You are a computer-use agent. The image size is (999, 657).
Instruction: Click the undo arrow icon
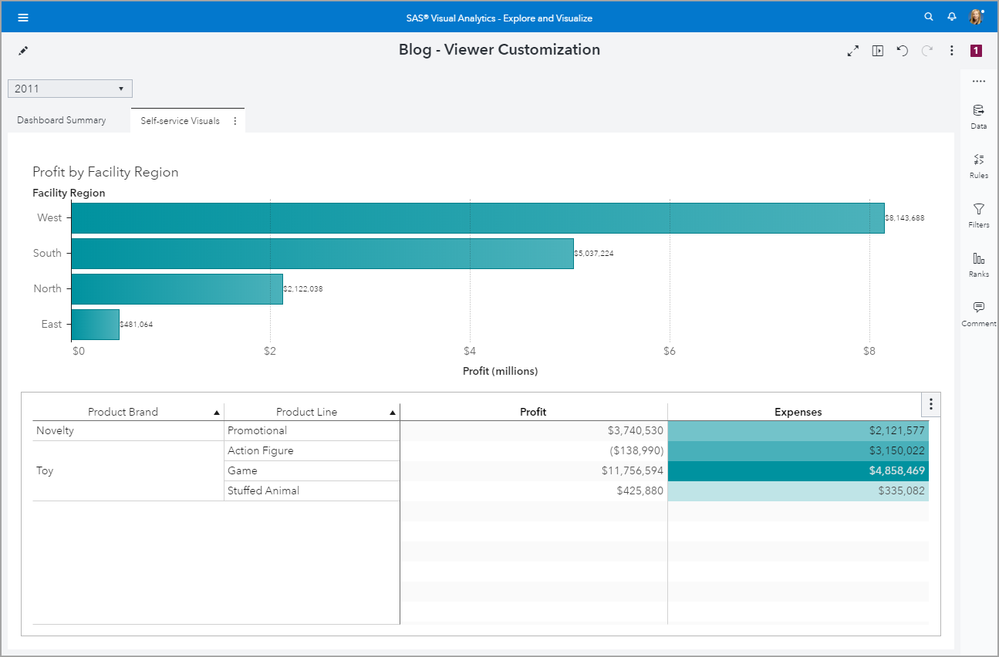coord(902,51)
